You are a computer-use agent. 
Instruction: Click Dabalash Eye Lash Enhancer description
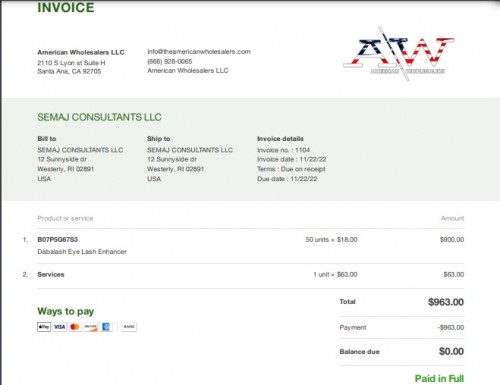(x=82, y=252)
